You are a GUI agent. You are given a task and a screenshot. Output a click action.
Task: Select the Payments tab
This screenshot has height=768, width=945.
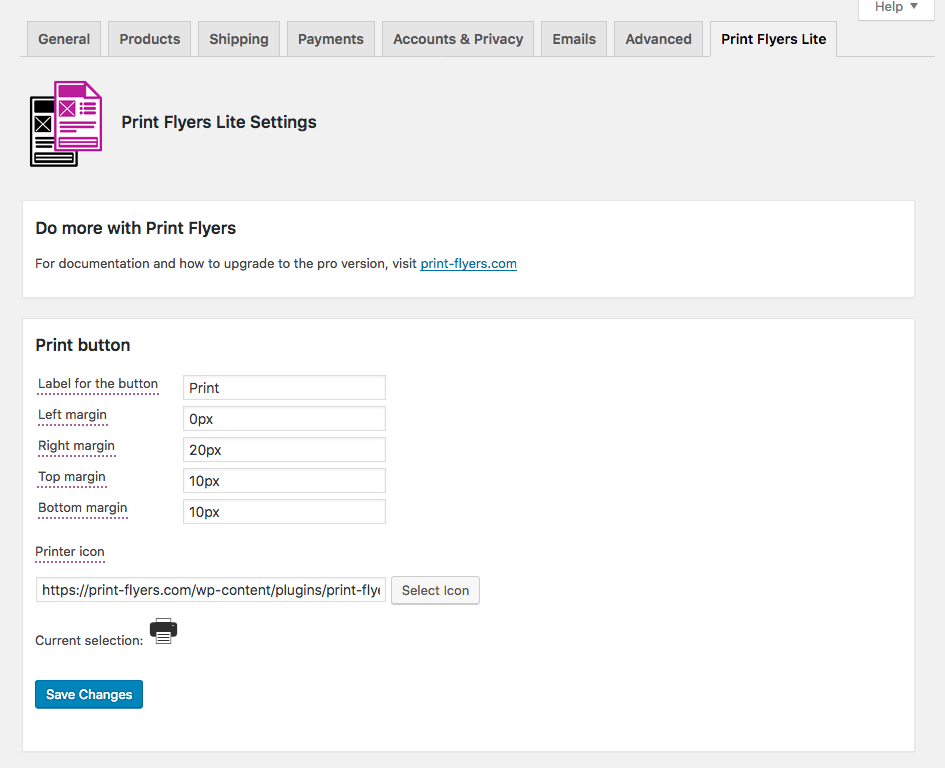tap(331, 39)
